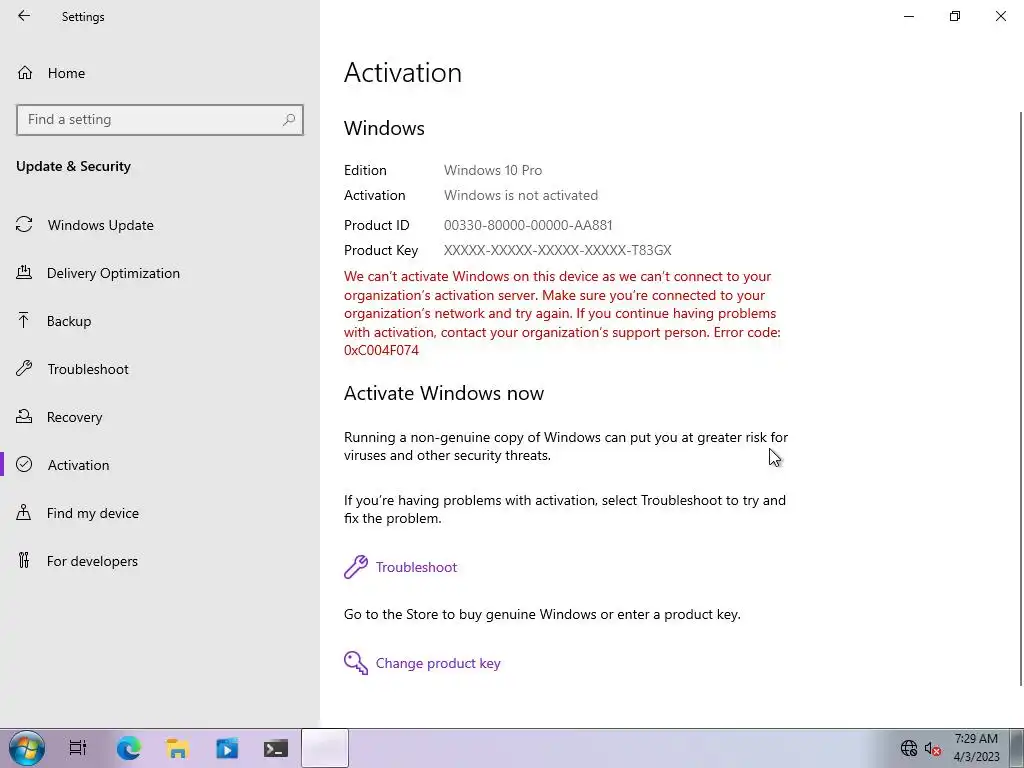Screen dimensions: 1024x768
Task: Click the Delivery Optimization icon
Action: [x=24, y=272]
